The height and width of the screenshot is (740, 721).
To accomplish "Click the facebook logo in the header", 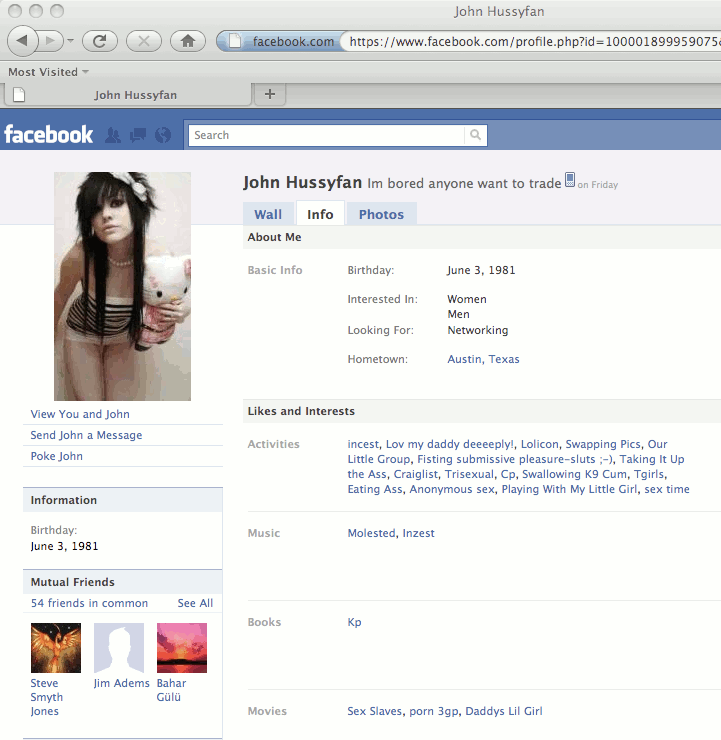I will tap(48, 135).
